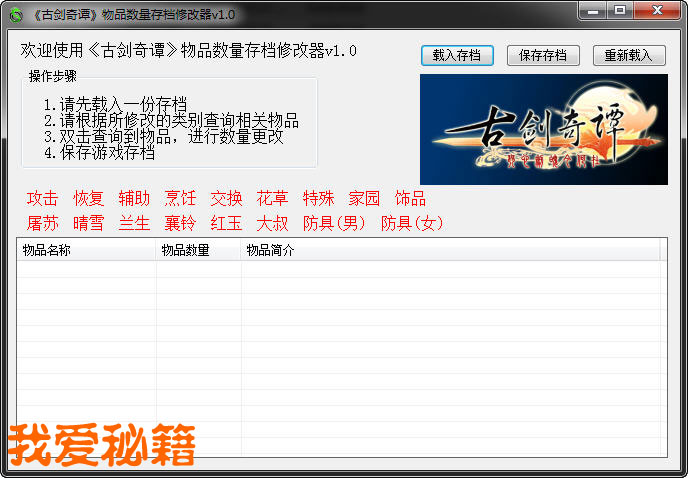This screenshot has height=478, width=688.
Task: Choose the 辅助 category
Action: [x=134, y=198]
